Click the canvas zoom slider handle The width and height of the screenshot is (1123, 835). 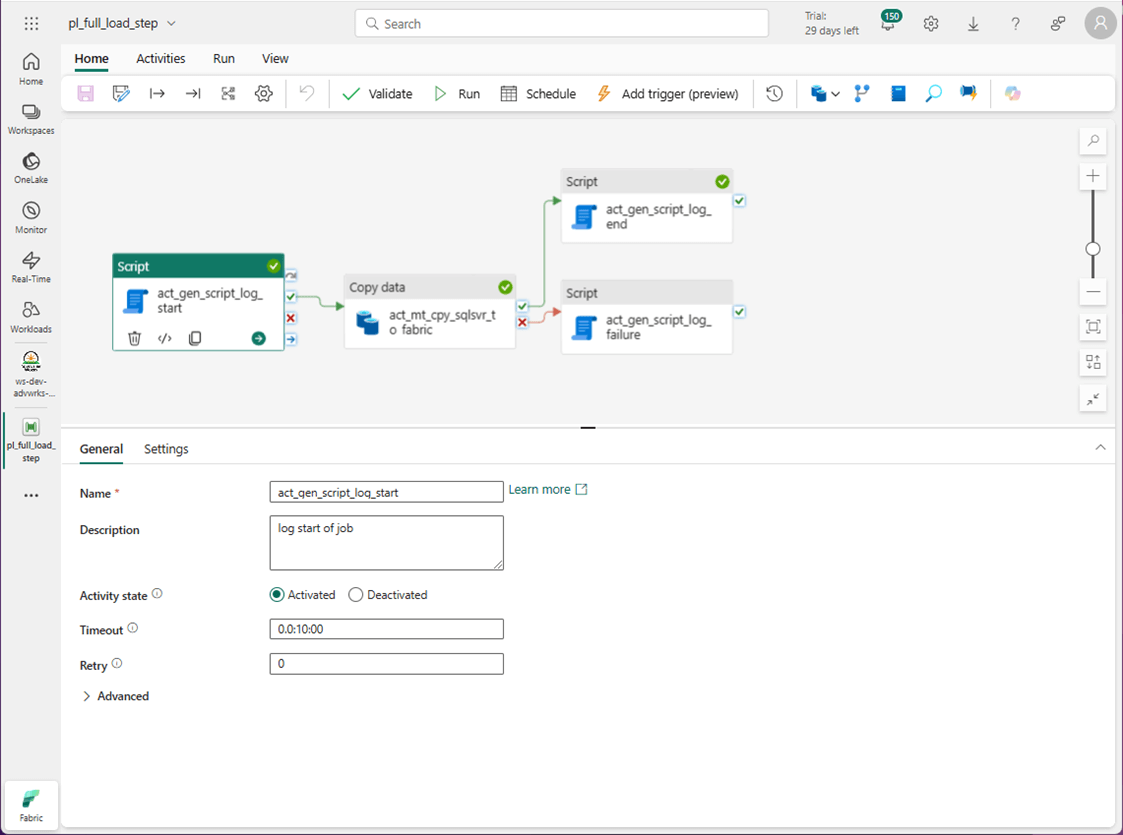pos(1093,249)
